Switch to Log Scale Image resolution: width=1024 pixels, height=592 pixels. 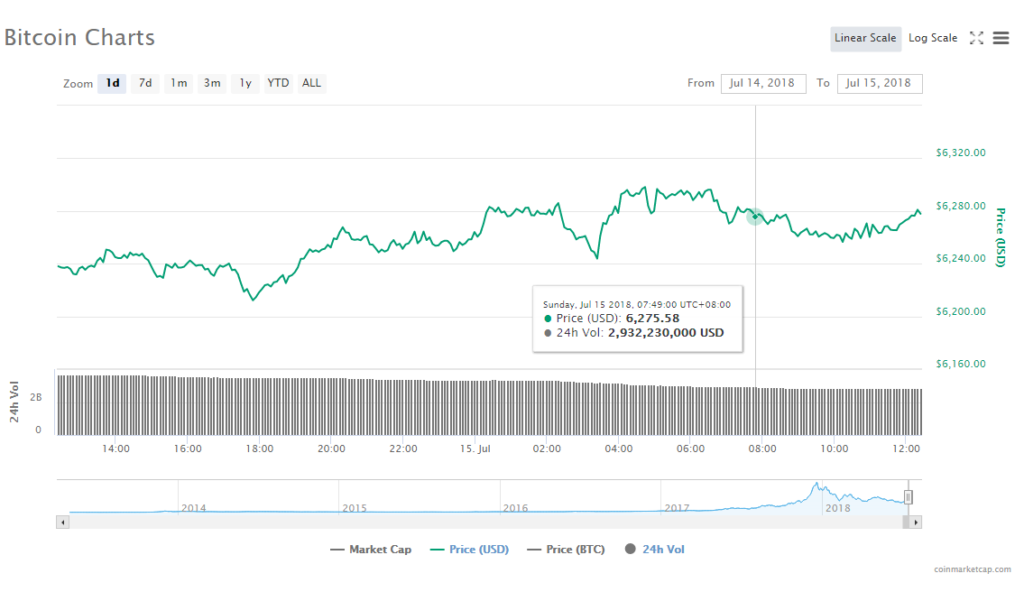[x=932, y=38]
